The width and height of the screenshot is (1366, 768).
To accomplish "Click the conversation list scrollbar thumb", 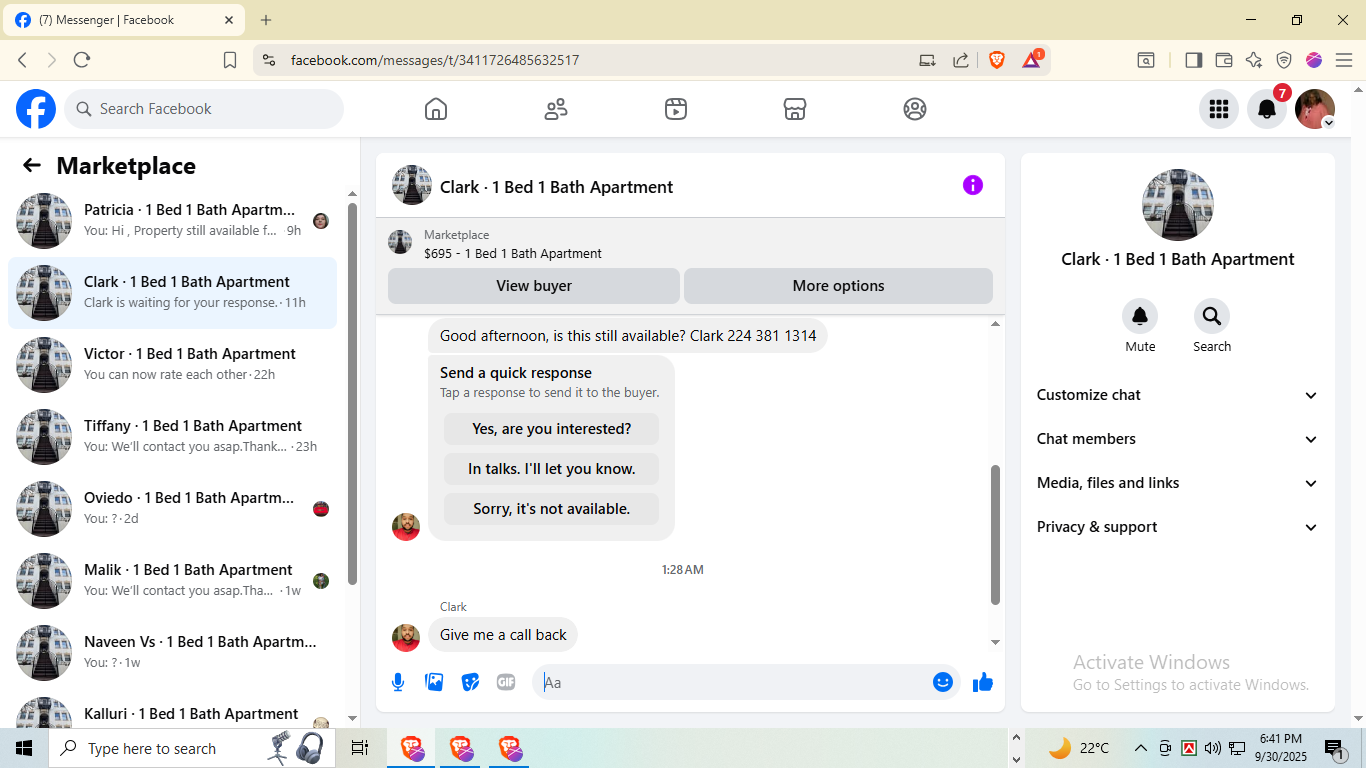I will (x=352, y=394).
